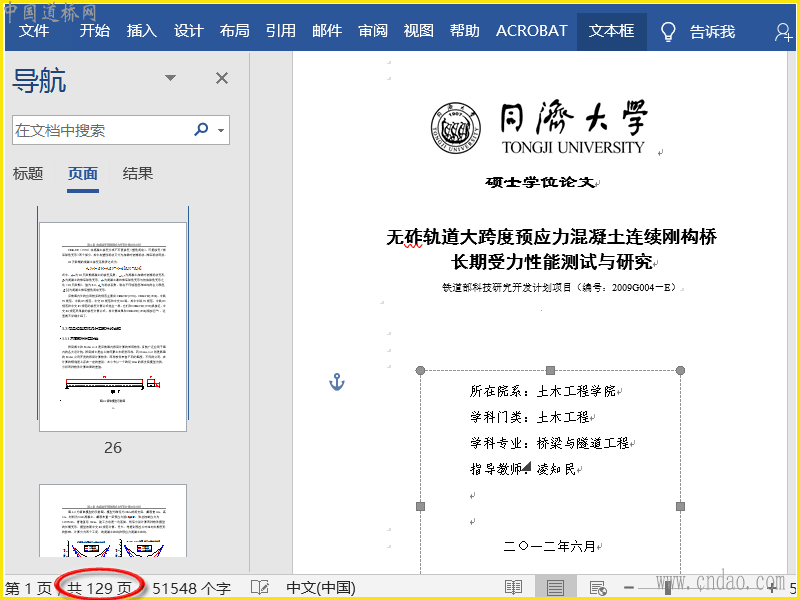Image resolution: width=800 pixels, height=600 pixels.
Task: Click the date text 二〇一二年六月
Action: (549, 546)
